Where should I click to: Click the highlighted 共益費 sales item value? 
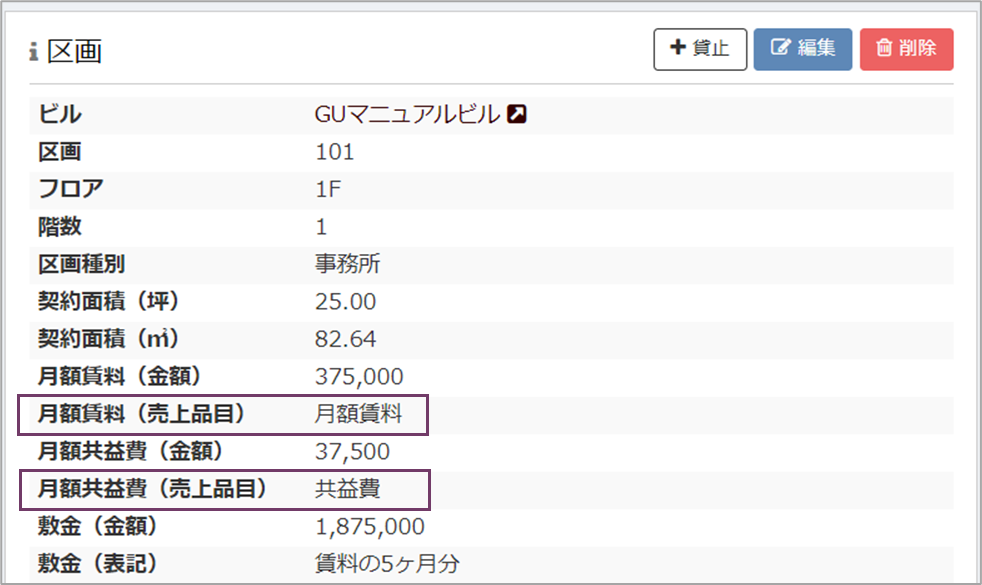click(x=348, y=489)
